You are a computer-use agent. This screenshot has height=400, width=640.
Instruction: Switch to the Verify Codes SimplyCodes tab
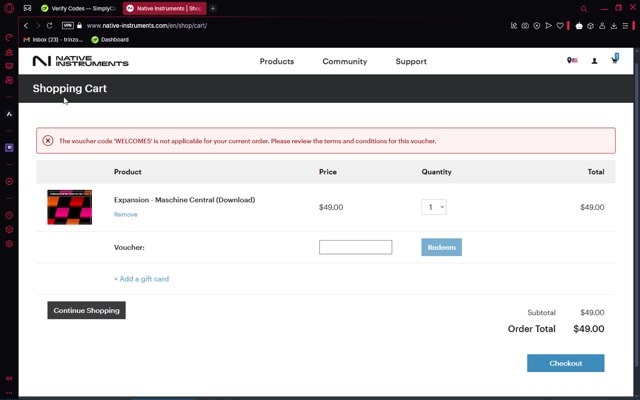tap(79, 8)
